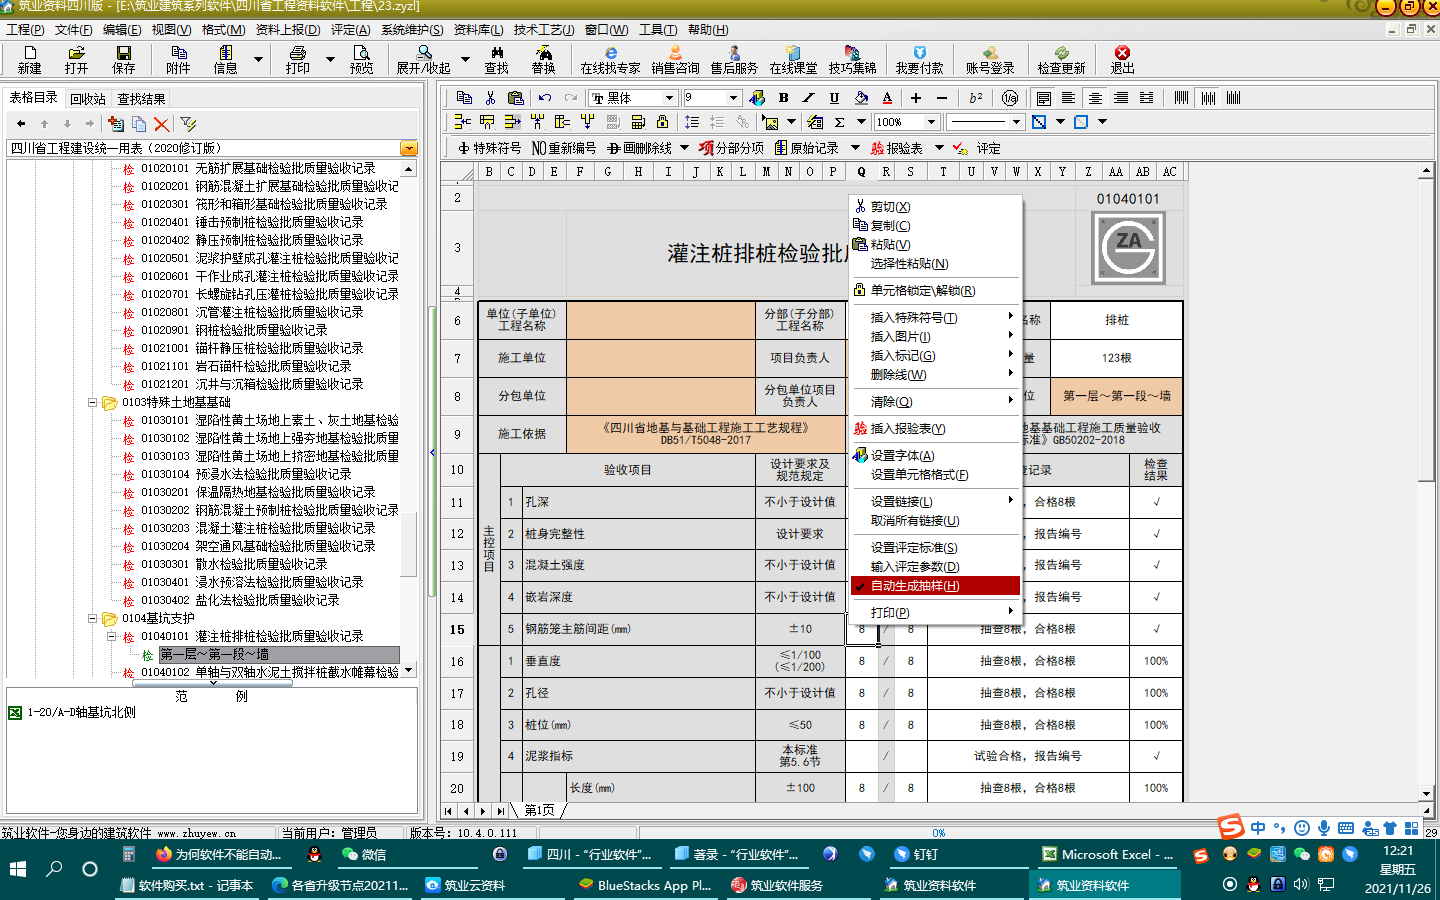Click the fill color paint bucket

pyautogui.click(x=861, y=97)
